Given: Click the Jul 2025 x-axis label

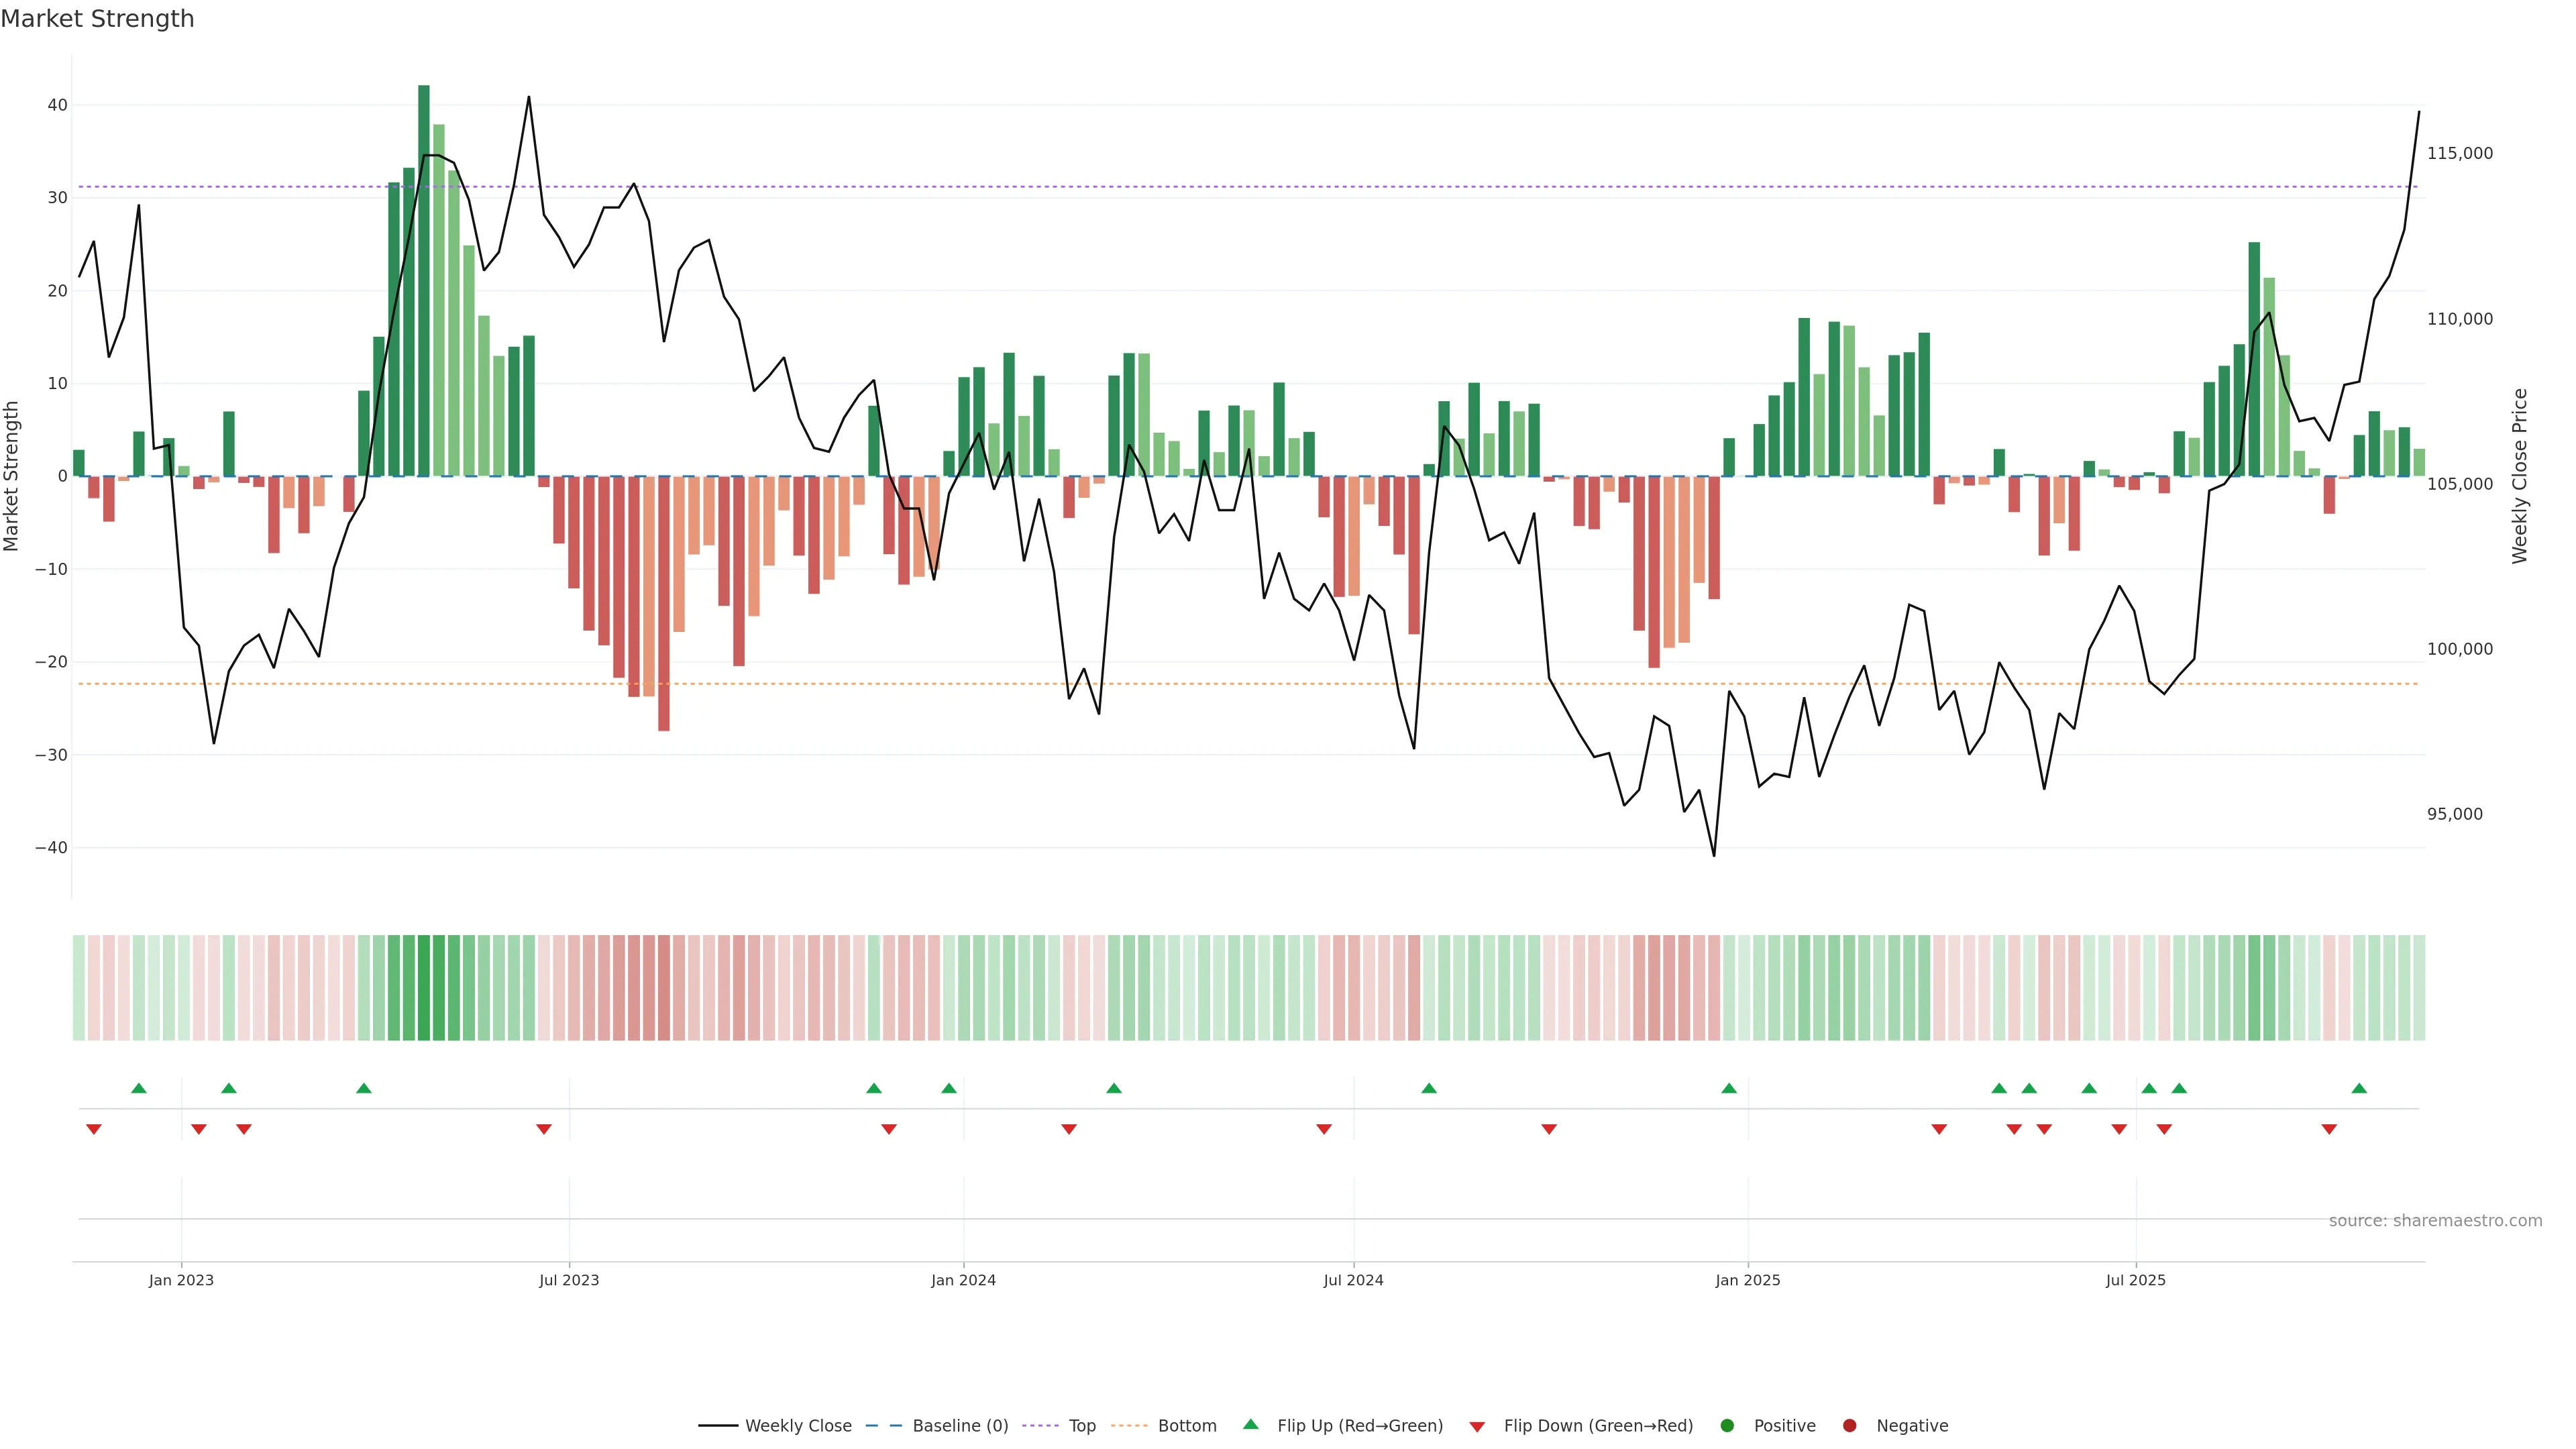Looking at the screenshot, I should [x=2135, y=1280].
